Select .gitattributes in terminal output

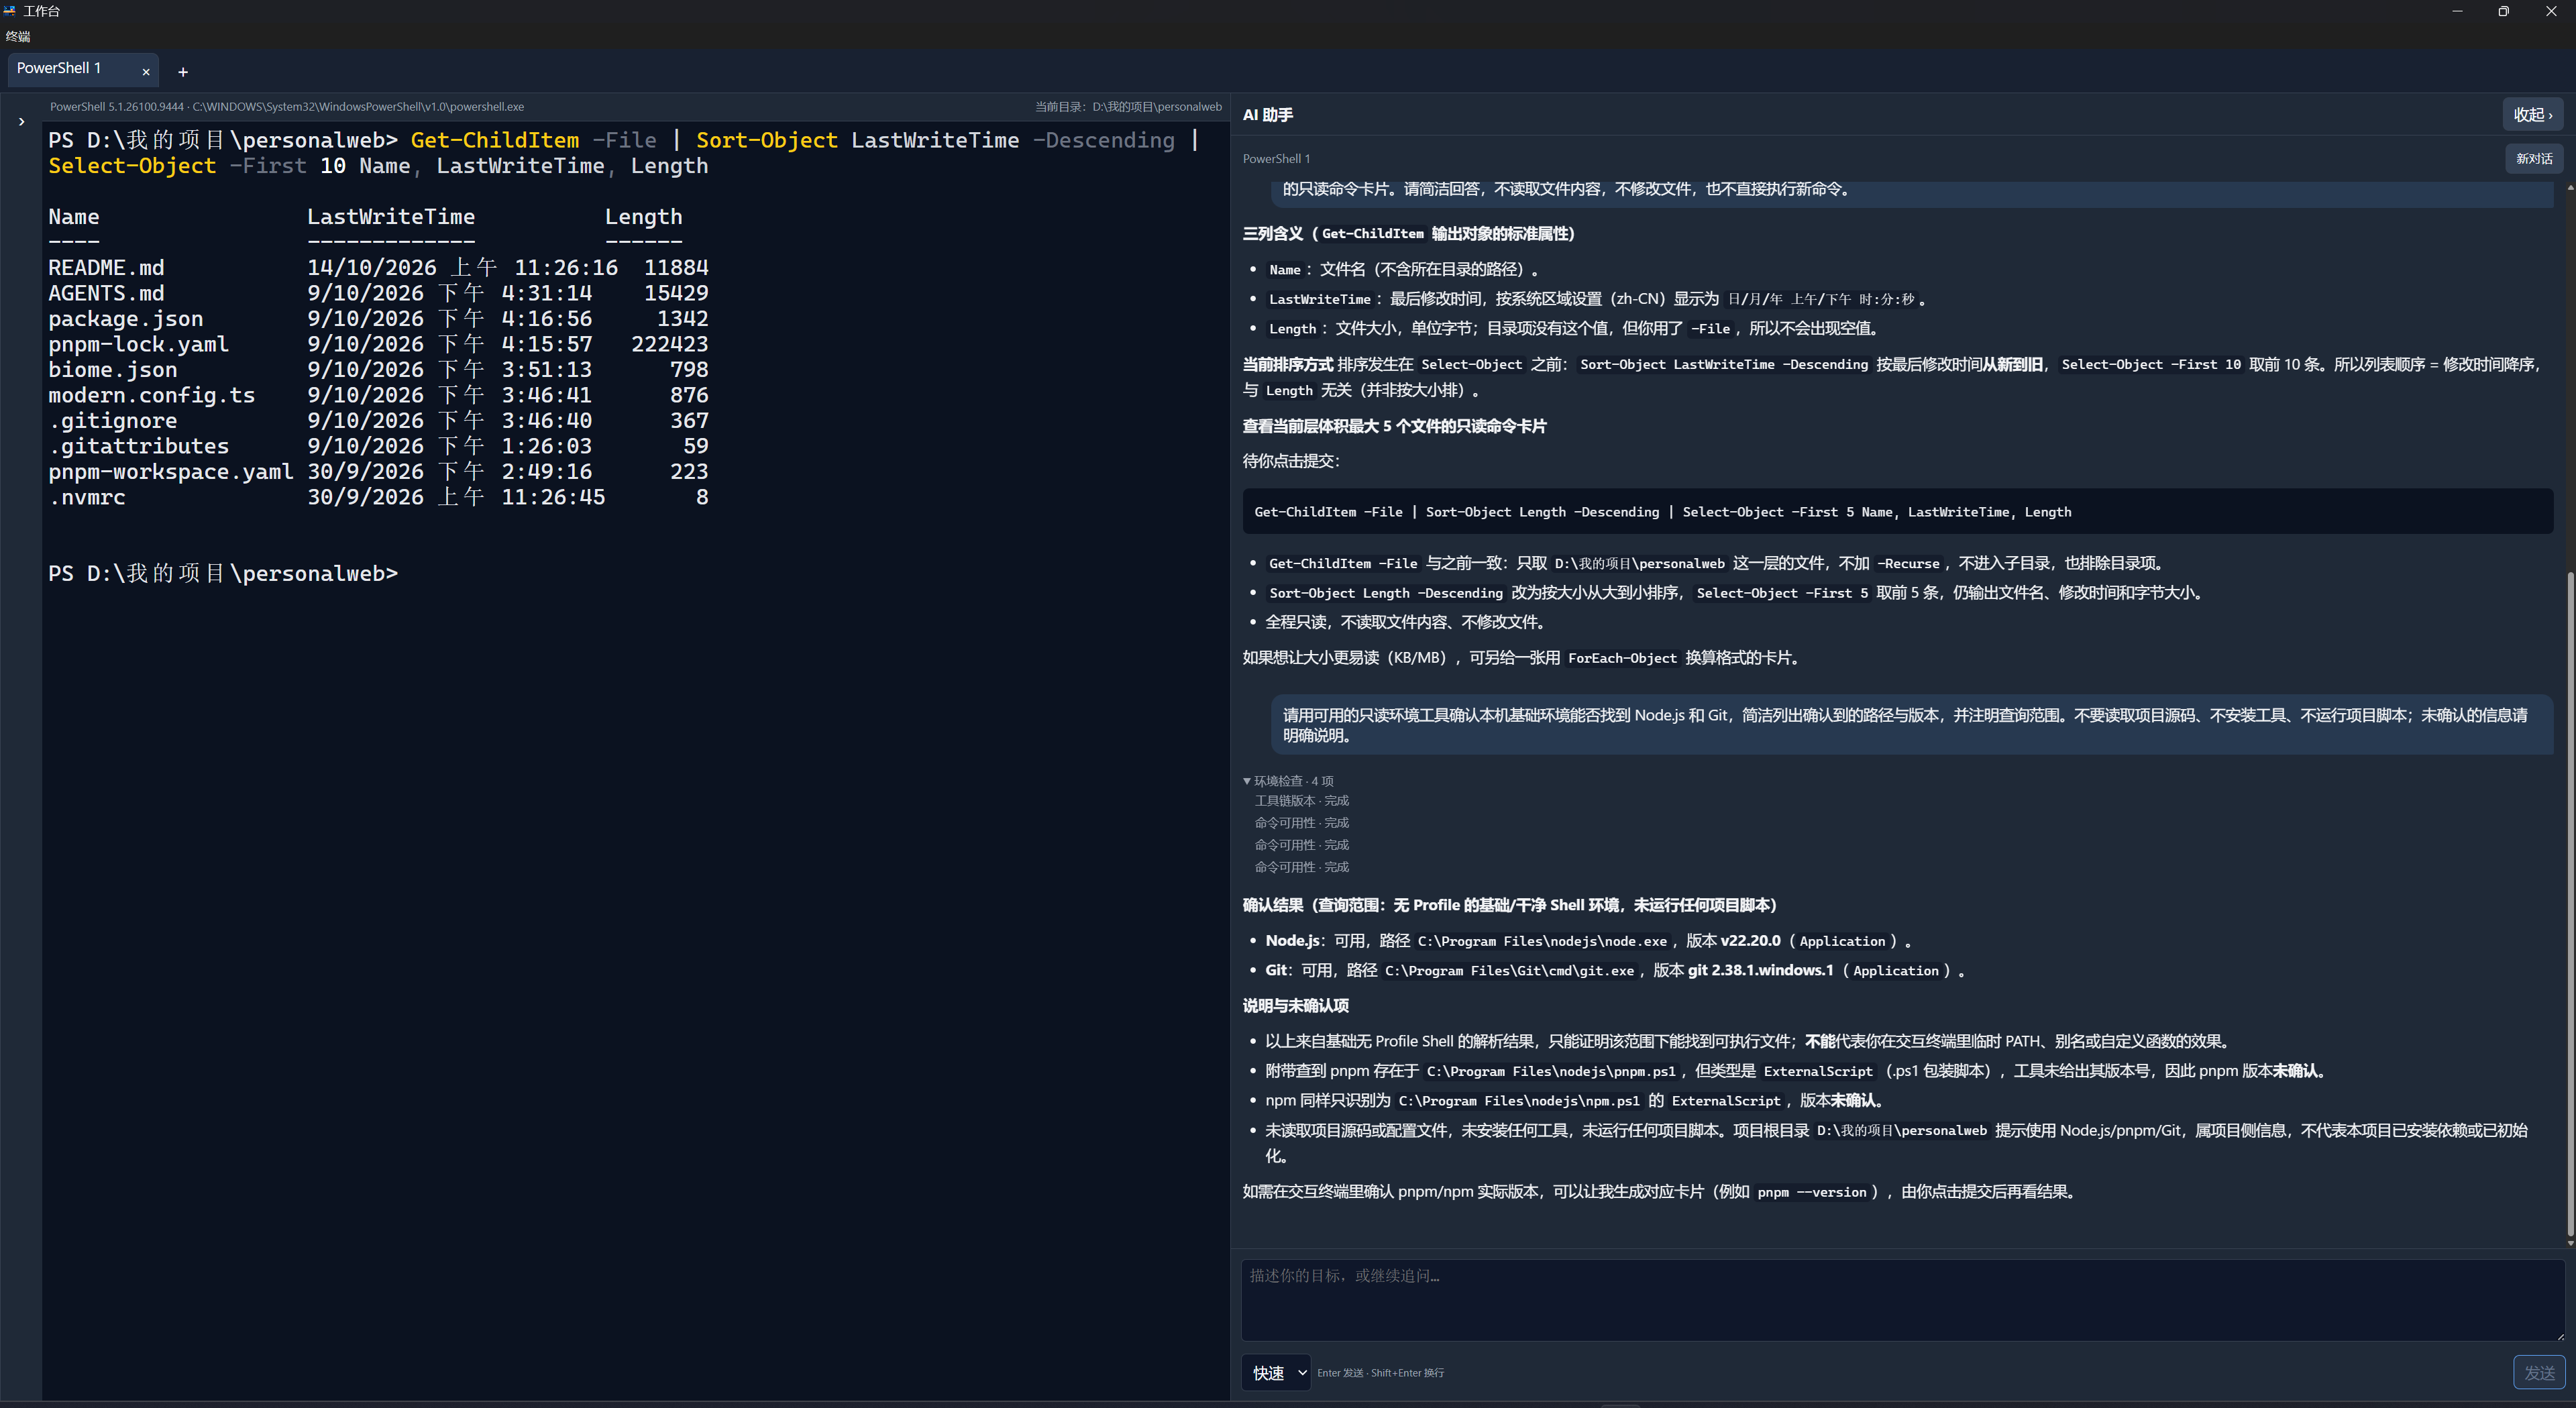coord(138,446)
